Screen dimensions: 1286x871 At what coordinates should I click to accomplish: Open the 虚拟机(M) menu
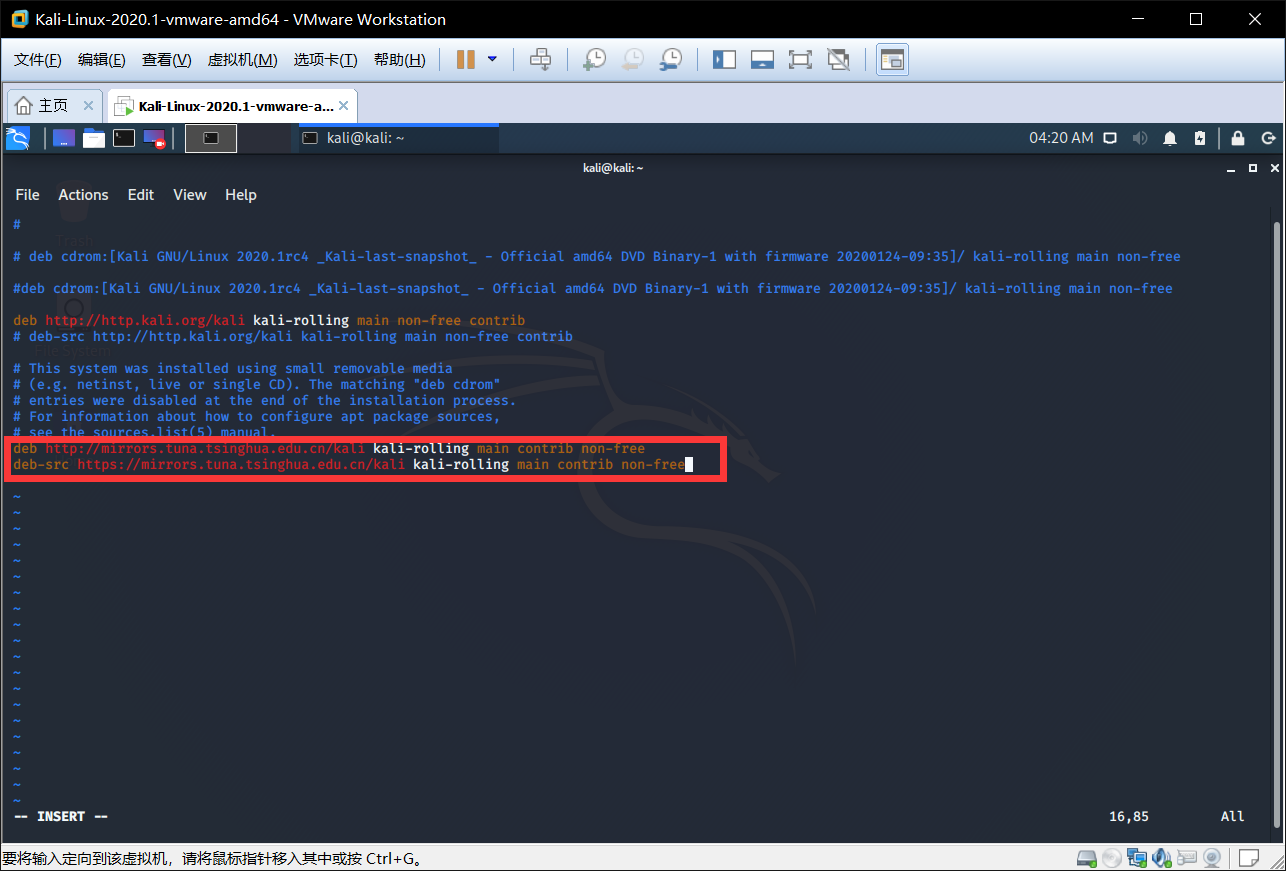242,60
